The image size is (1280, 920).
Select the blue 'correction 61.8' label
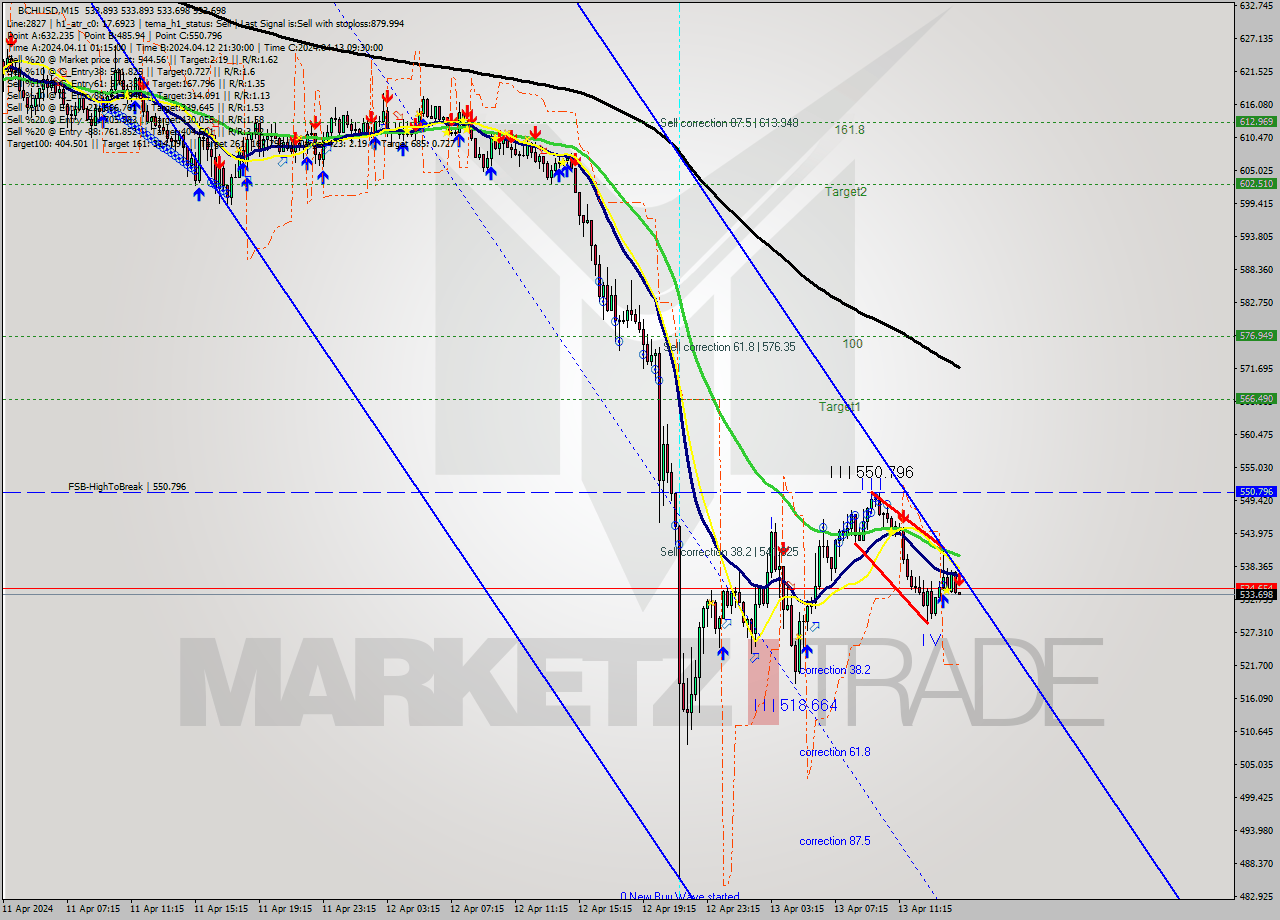point(835,752)
